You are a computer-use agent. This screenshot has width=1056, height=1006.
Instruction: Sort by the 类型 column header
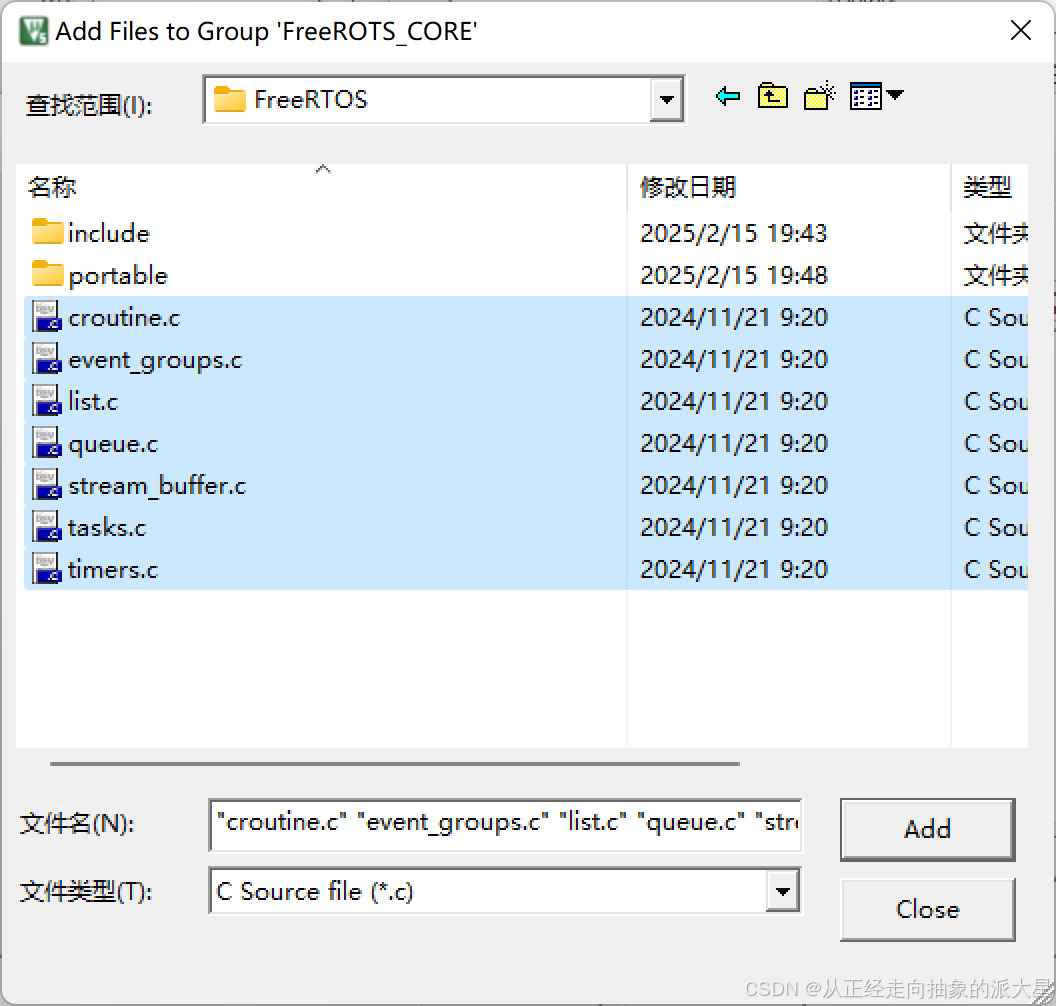coord(987,187)
